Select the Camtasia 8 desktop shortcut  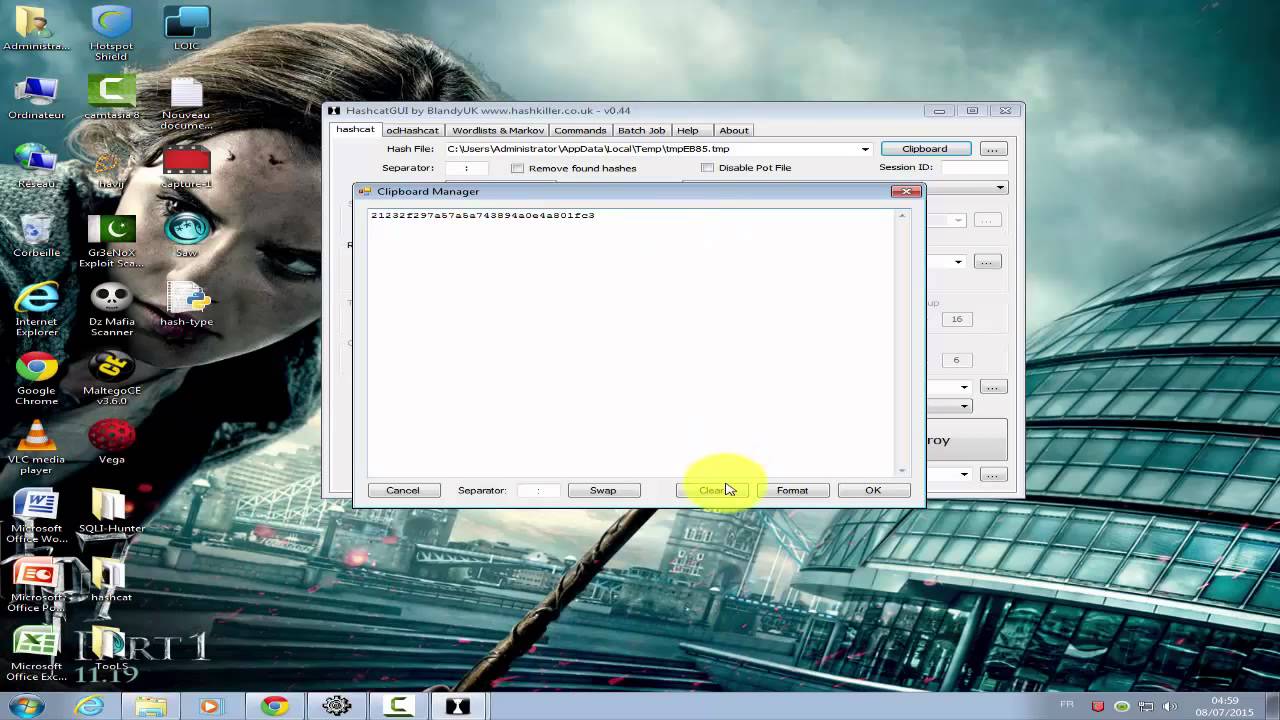111,97
